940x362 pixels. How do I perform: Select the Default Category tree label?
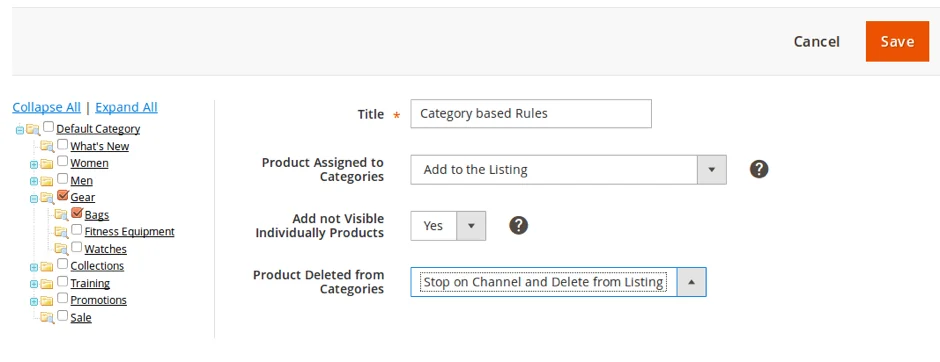(98, 129)
